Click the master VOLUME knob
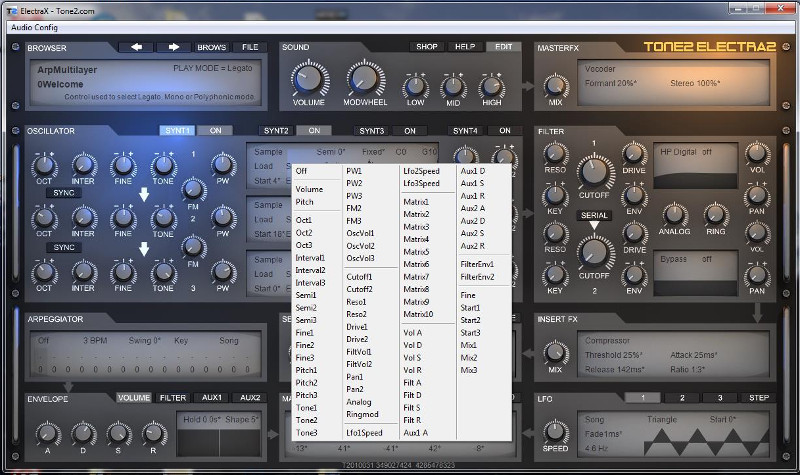This screenshot has height=475, width=800. (x=309, y=79)
